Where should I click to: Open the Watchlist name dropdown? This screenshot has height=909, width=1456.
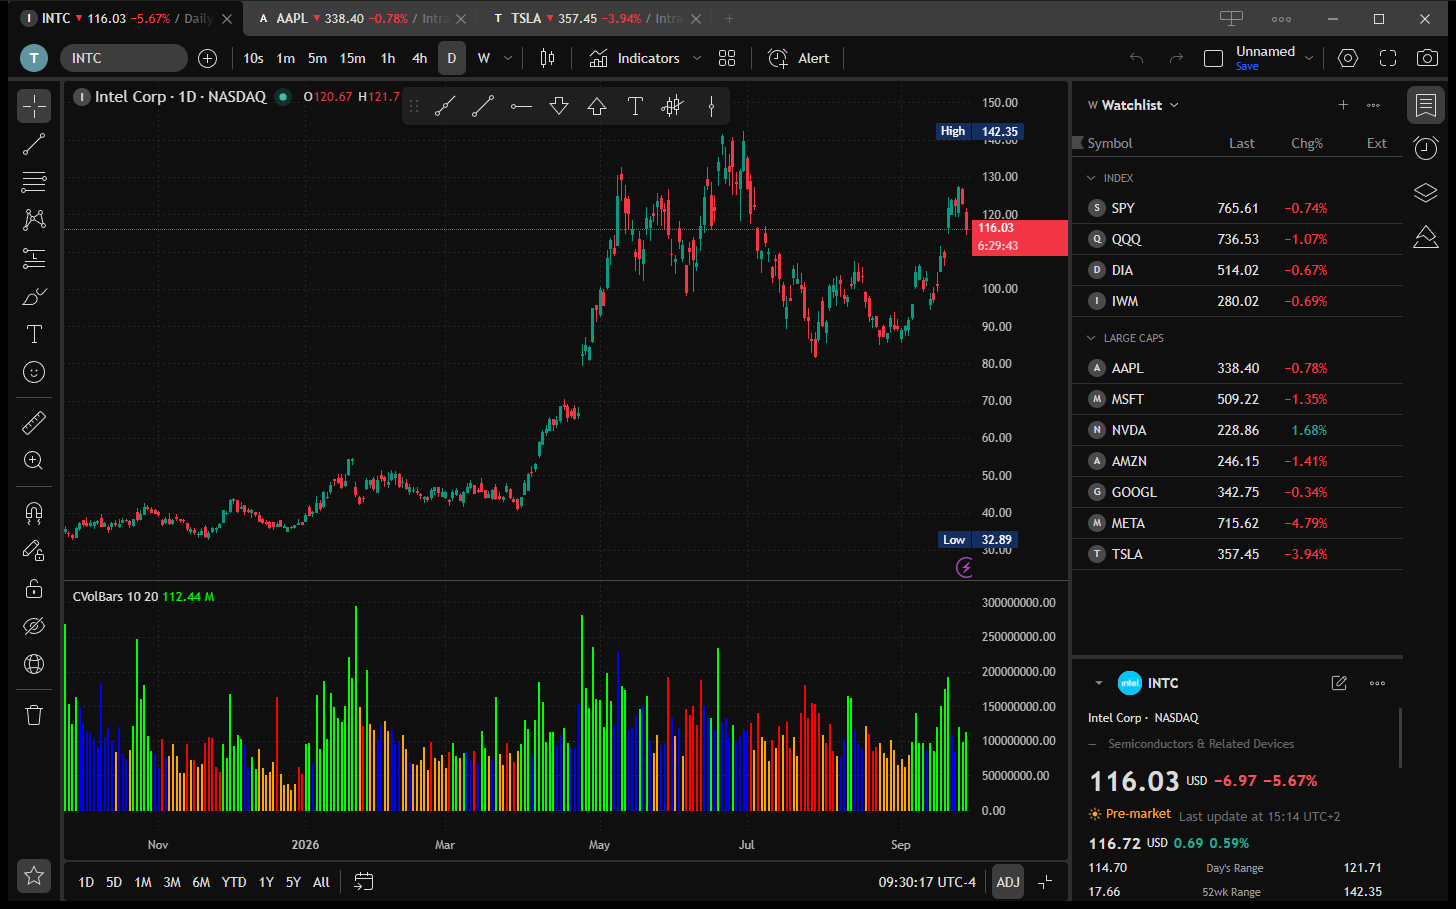1174,105
